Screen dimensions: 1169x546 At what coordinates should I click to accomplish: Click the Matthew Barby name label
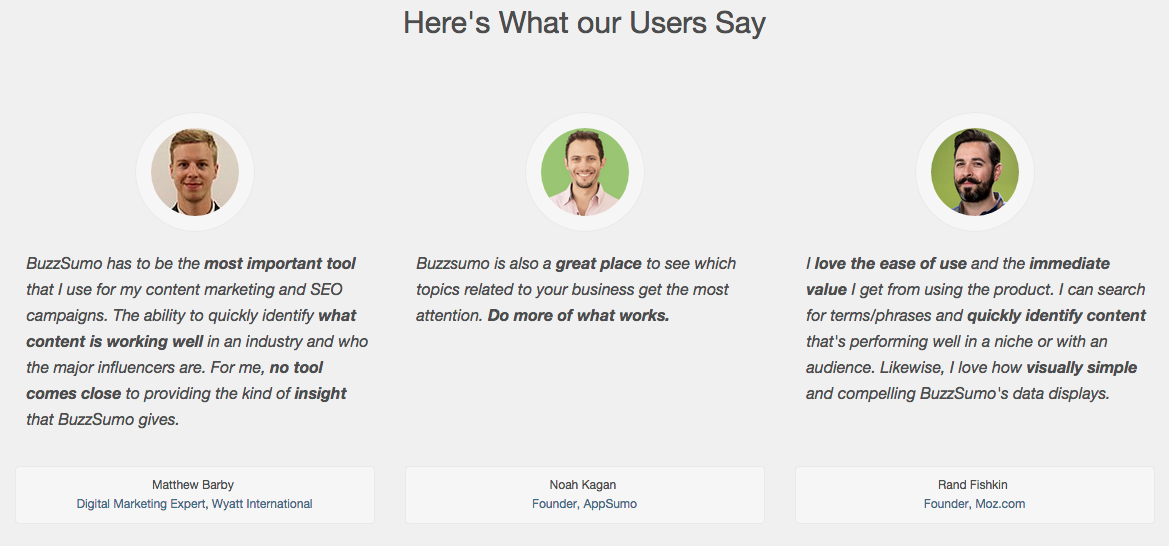click(x=193, y=485)
